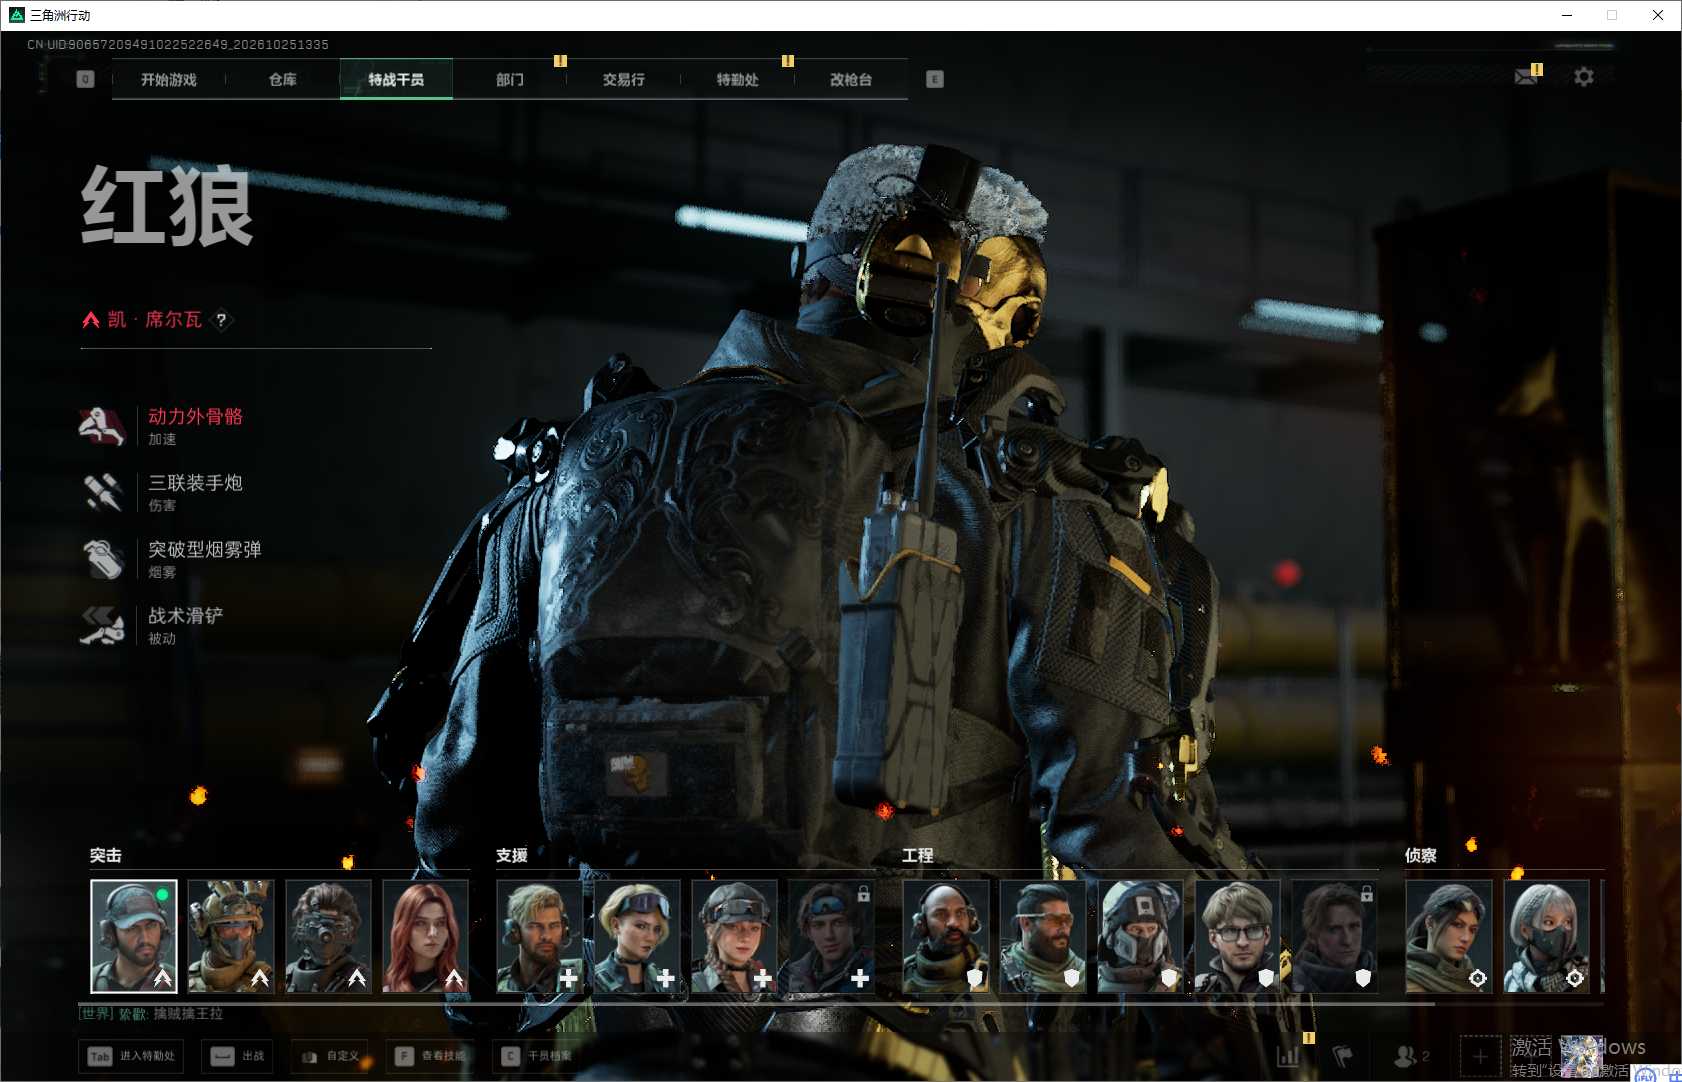Click the 进入特勤处 Tab button
The height and width of the screenshot is (1082, 1682).
point(131,1056)
